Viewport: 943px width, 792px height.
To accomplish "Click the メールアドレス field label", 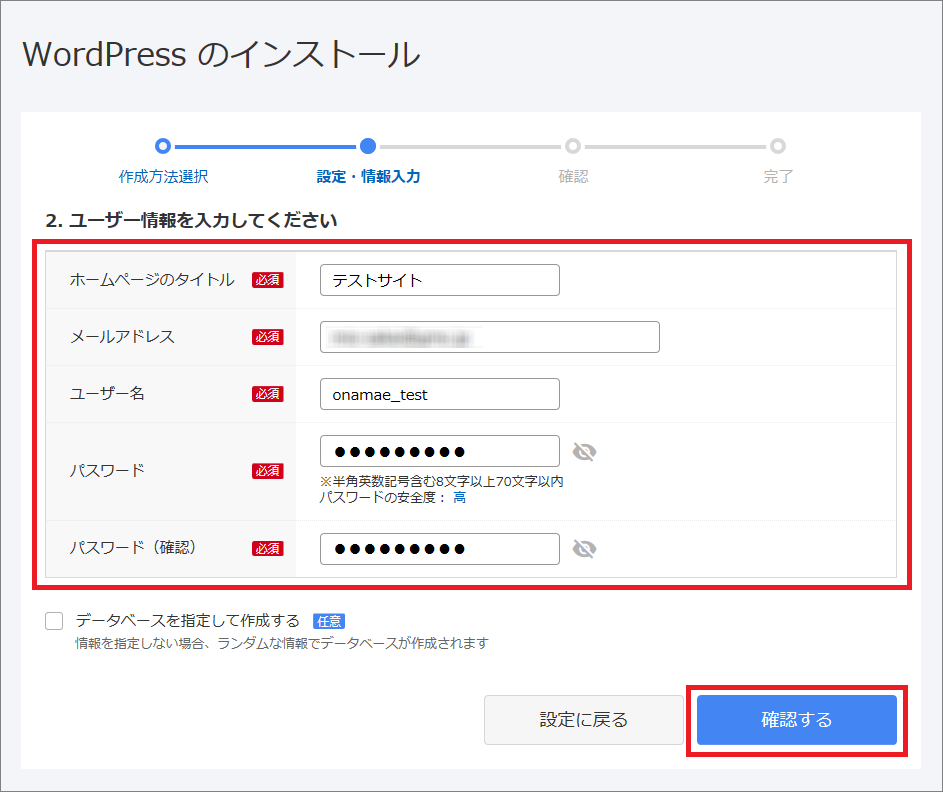I will coord(123,337).
